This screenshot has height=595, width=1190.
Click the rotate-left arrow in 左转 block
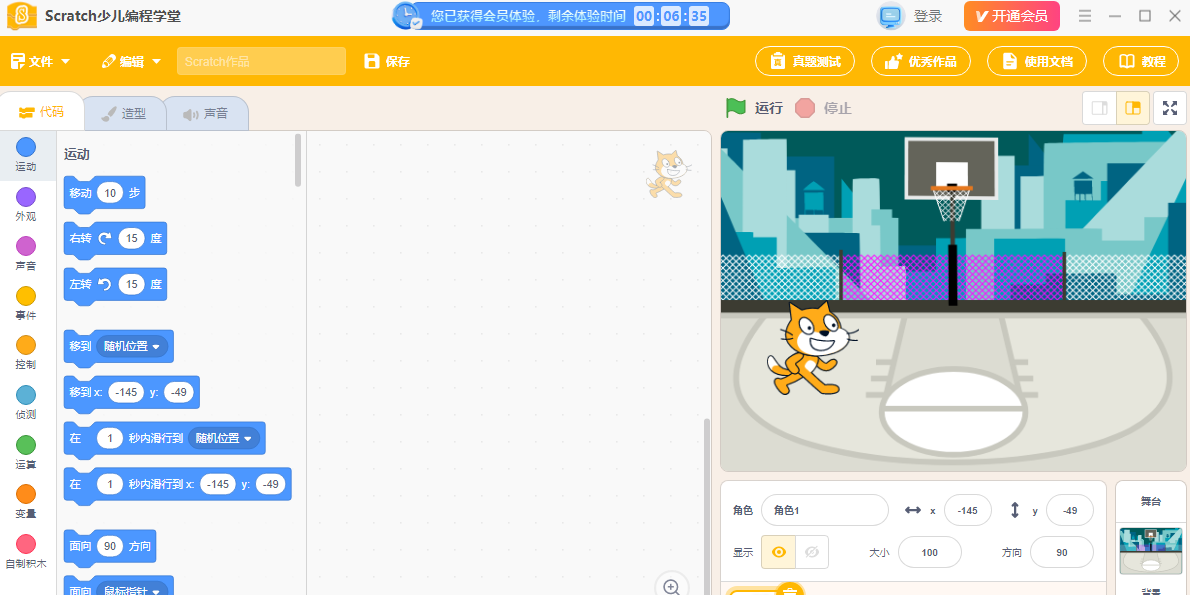click(104, 285)
